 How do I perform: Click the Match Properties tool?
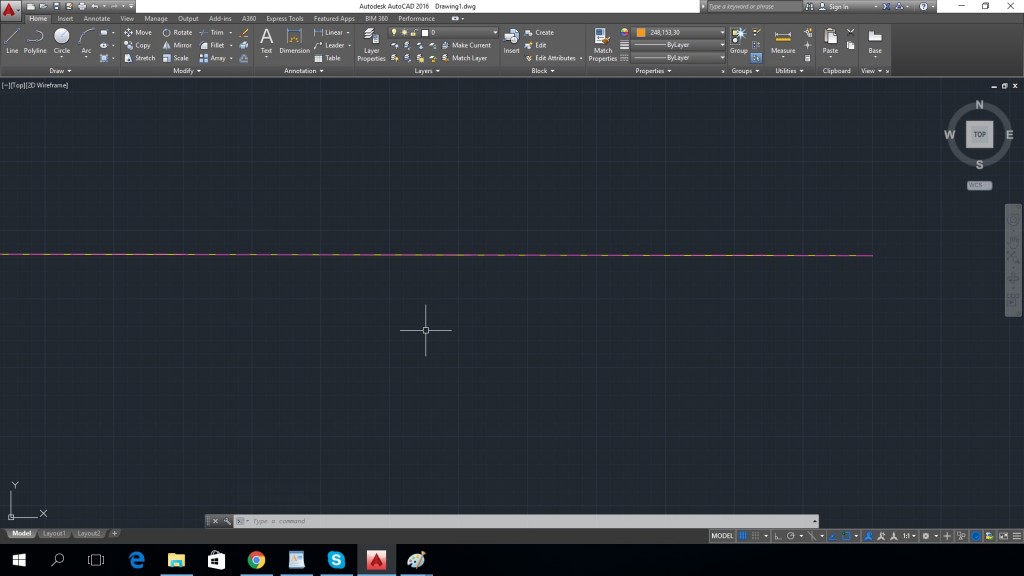pyautogui.click(x=602, y=44)
